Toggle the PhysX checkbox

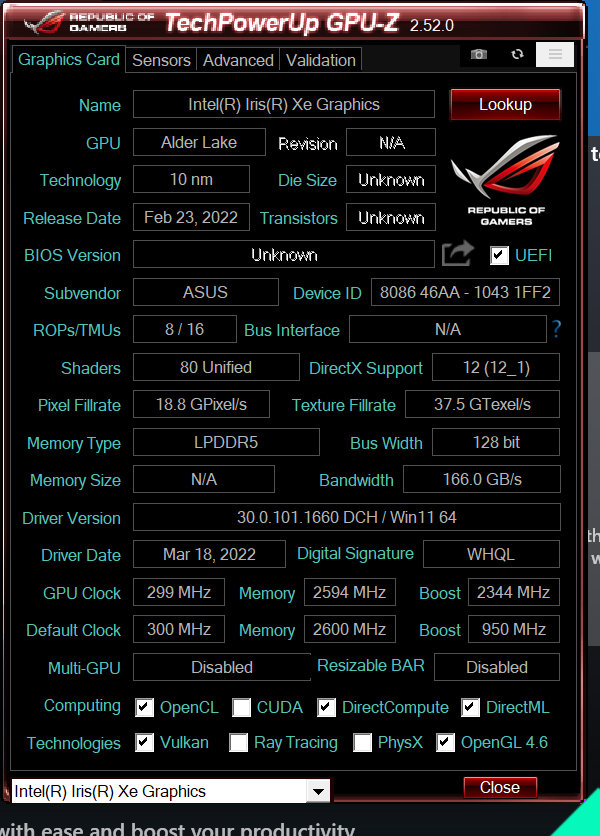coord(362,743)
